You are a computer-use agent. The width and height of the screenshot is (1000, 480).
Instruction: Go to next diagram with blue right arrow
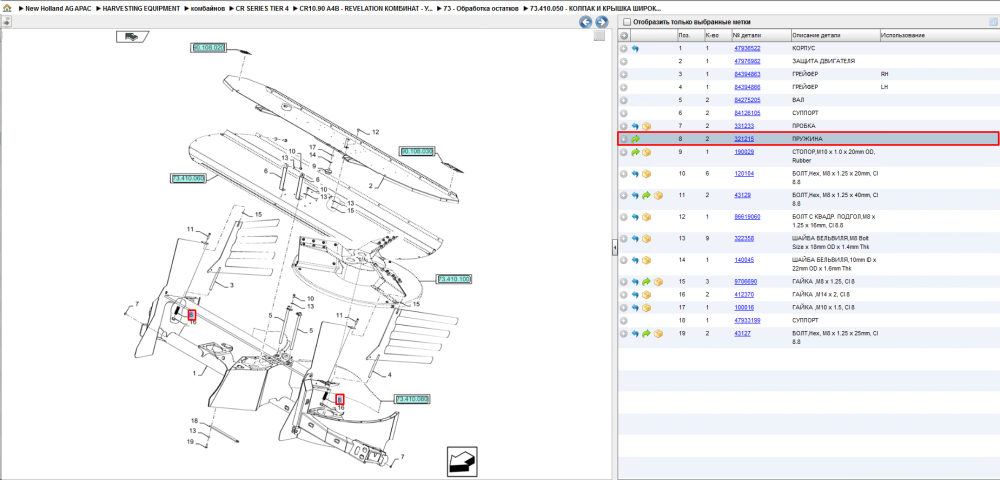[x=601, y=22]
